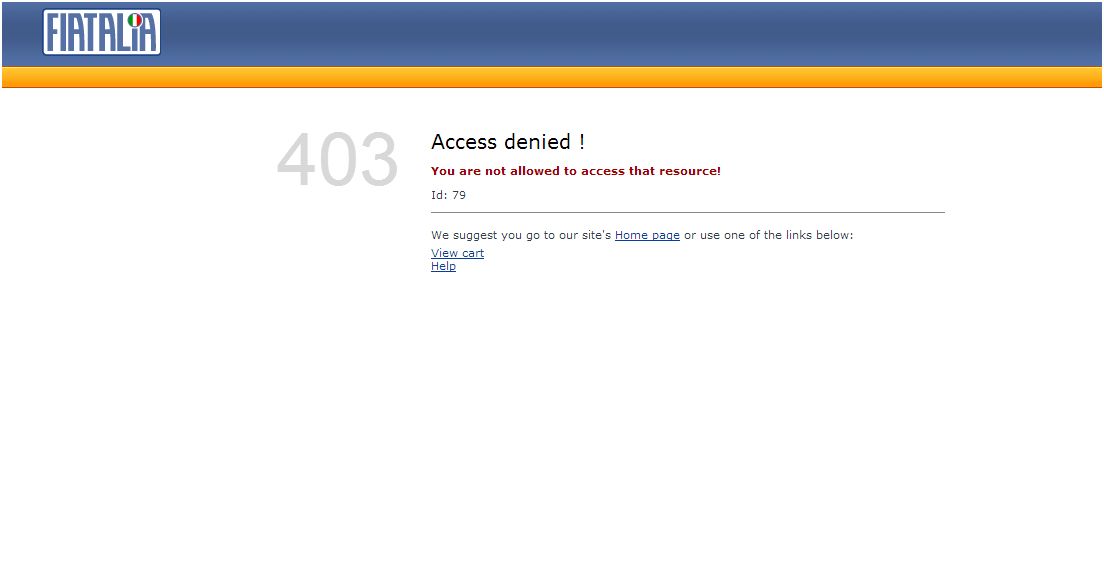
Task: Click the Fiatalia logo in header
Action: coord(101,32)
